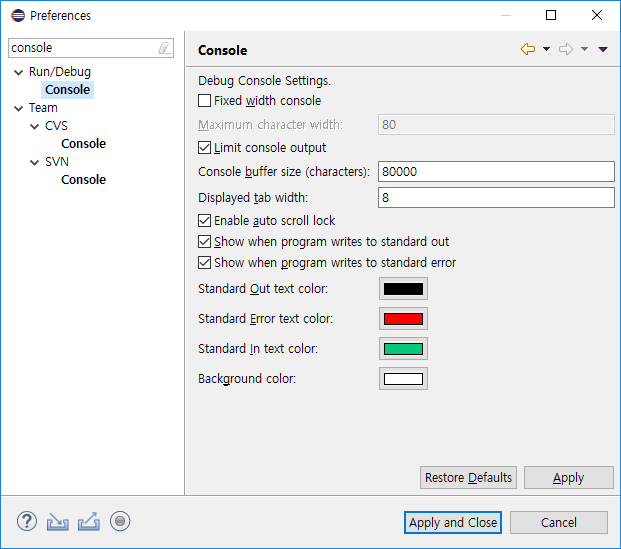
Task: Select Console under CVS
Action: [x=84, y=144]
